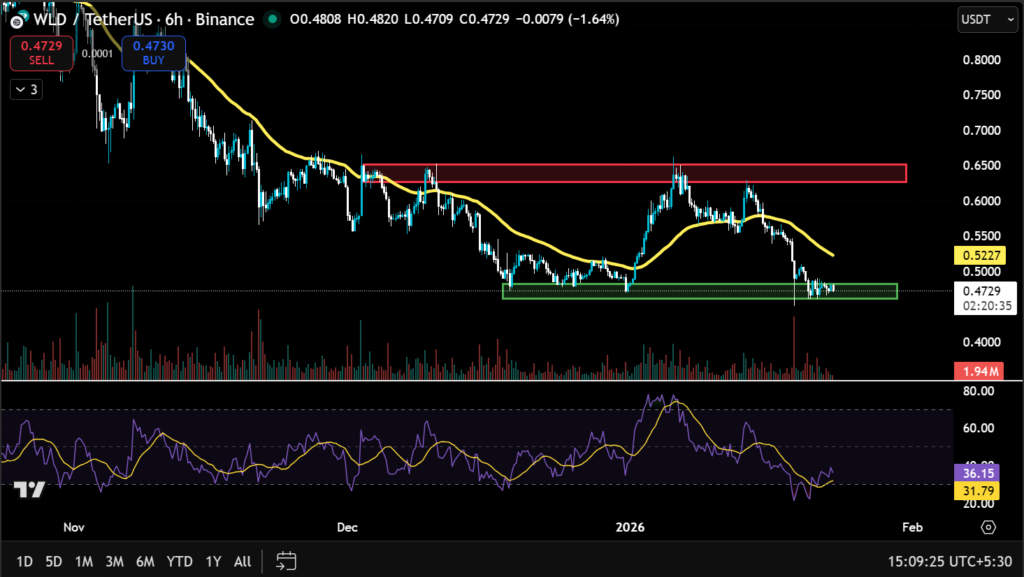
Task: Expand the collapsed indicators legend showing 3
Action: pyautogui.click(x=25, y=90)
